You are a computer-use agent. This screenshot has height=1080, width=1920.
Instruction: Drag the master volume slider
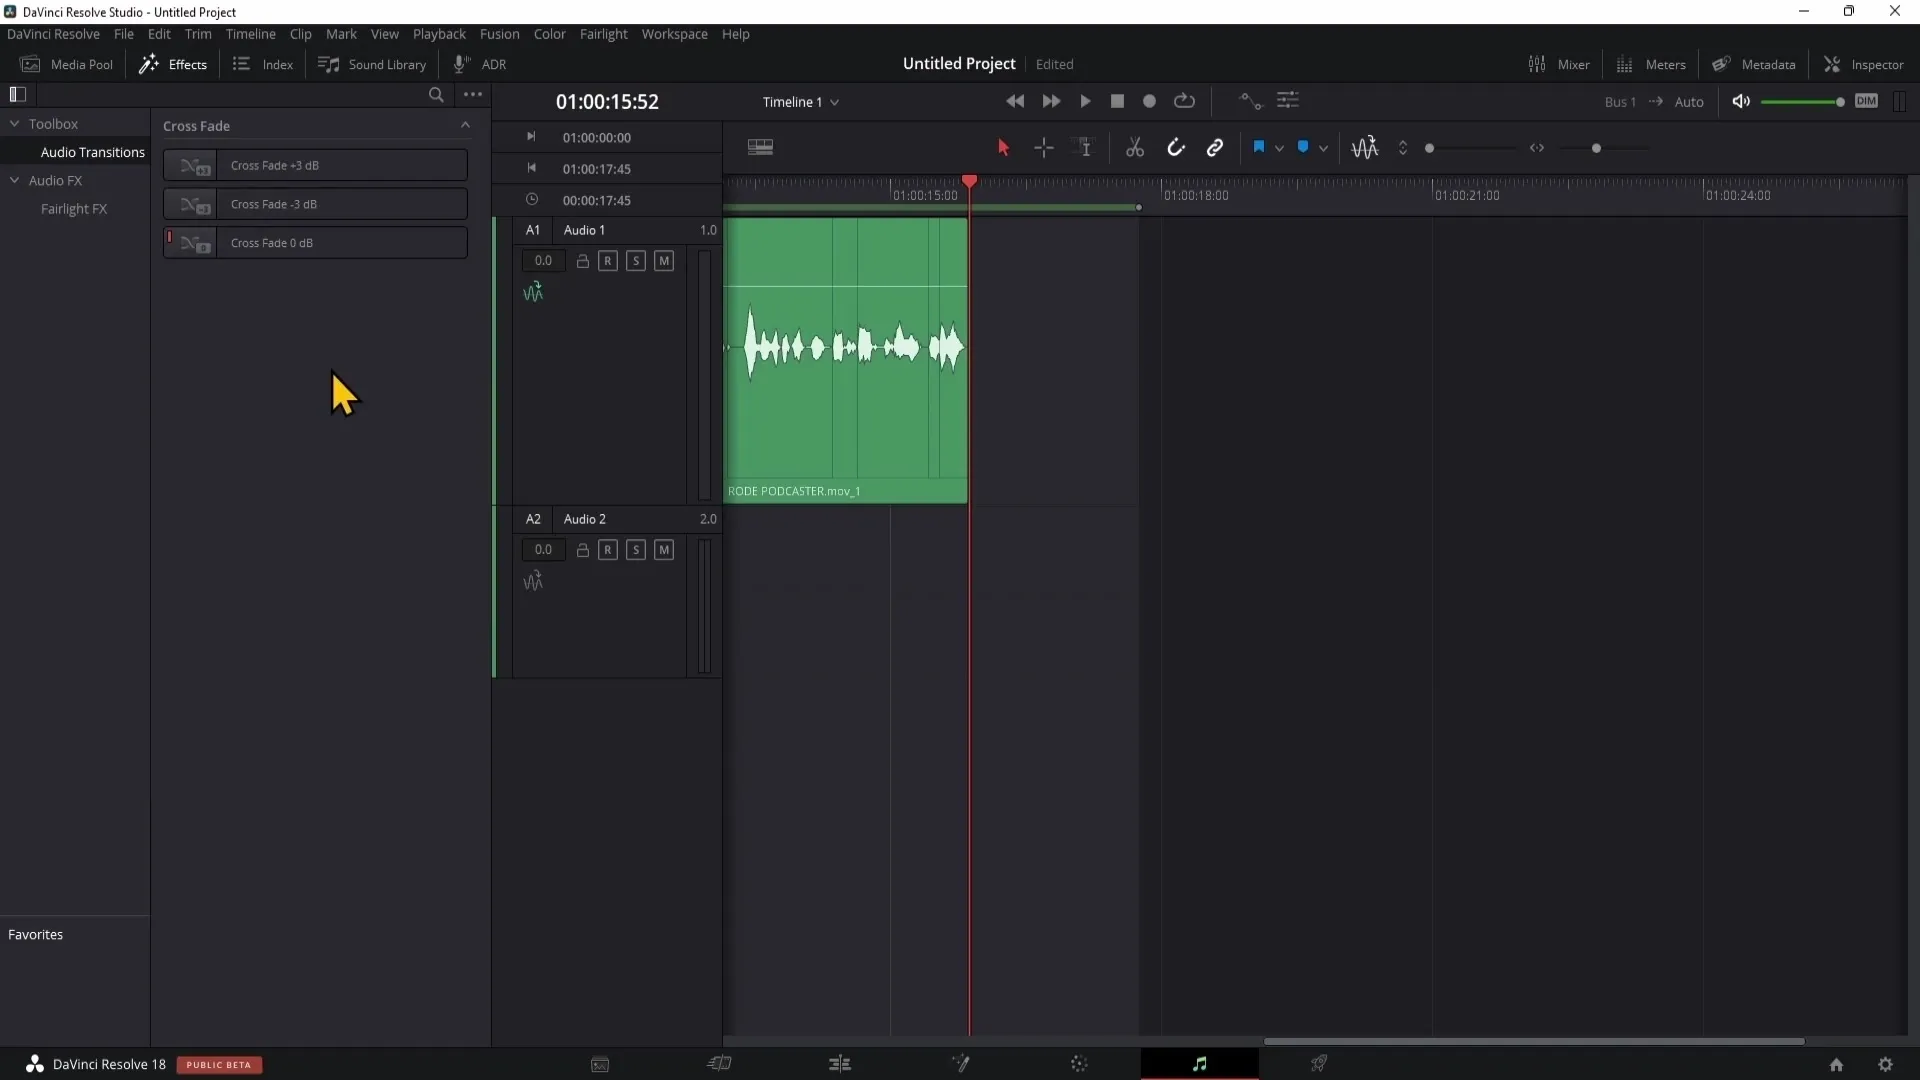pos(1840,100)
